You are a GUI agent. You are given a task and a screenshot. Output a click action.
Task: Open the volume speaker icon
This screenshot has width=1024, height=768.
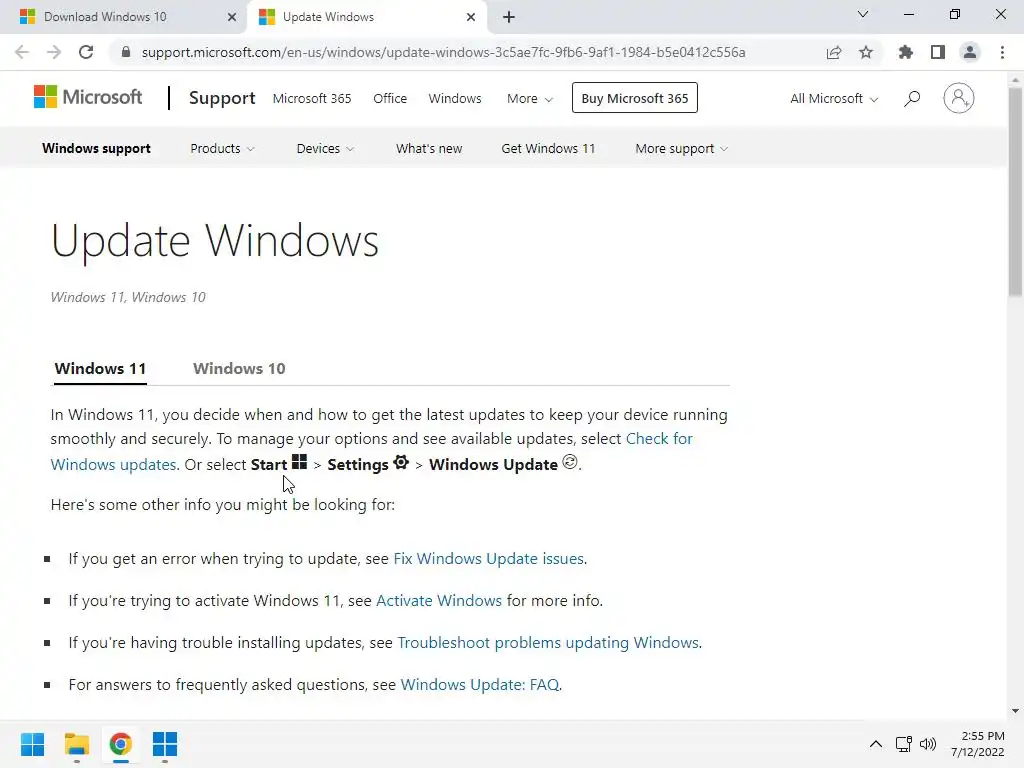(927, 744)
